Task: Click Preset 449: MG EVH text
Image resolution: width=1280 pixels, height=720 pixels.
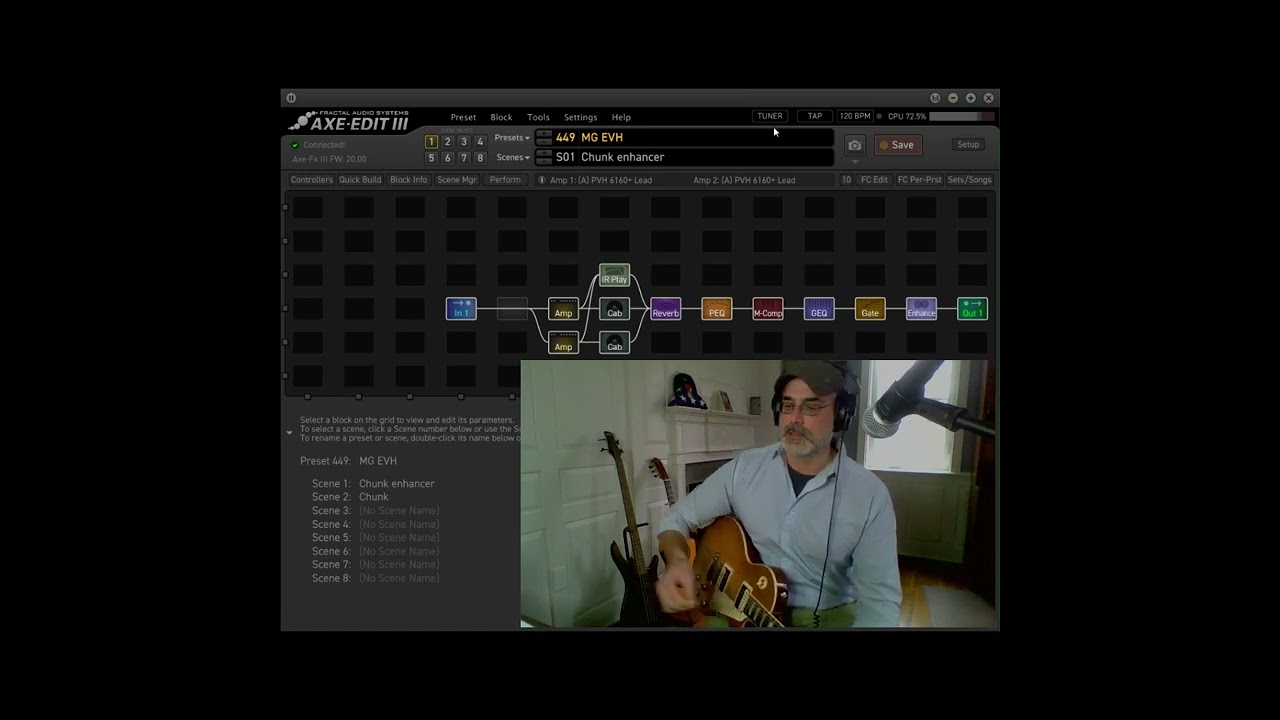Action: point(348,461)
